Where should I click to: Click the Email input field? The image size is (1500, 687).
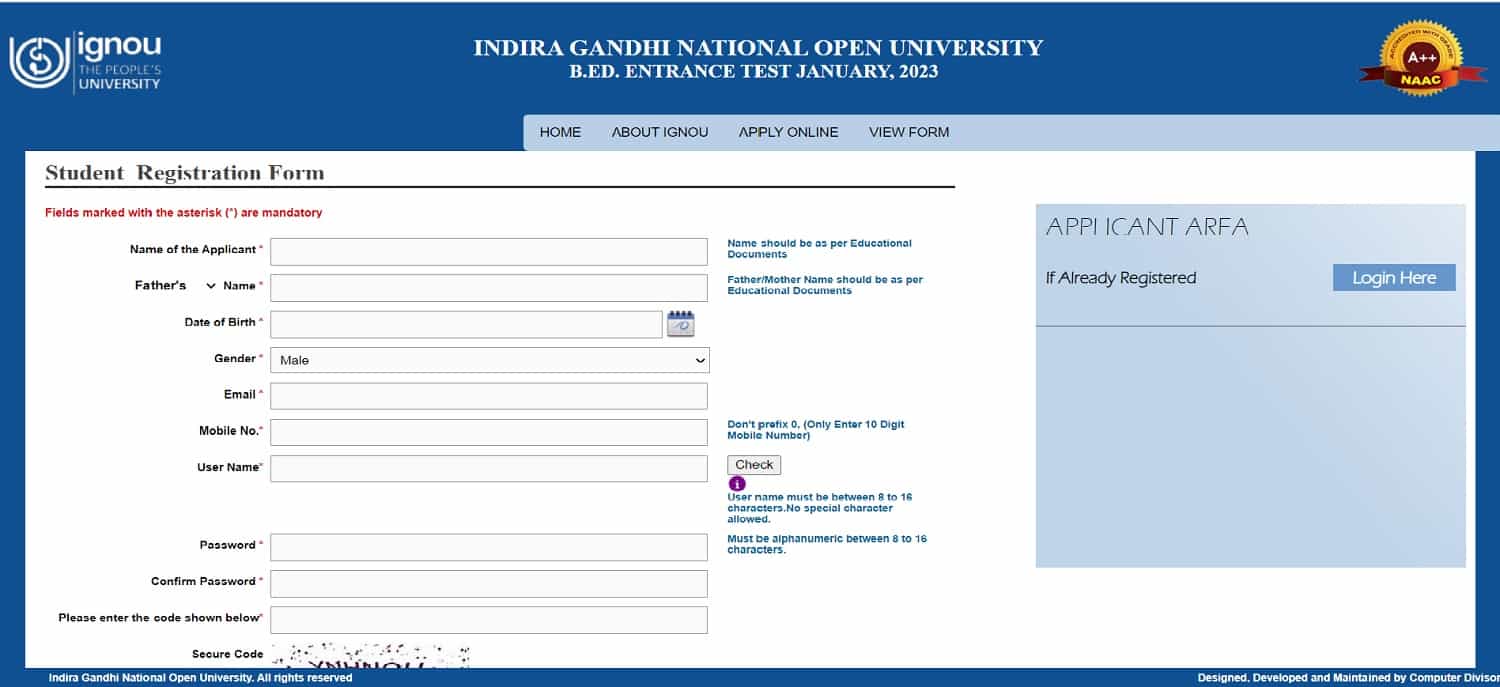click(x=488, y=395)
